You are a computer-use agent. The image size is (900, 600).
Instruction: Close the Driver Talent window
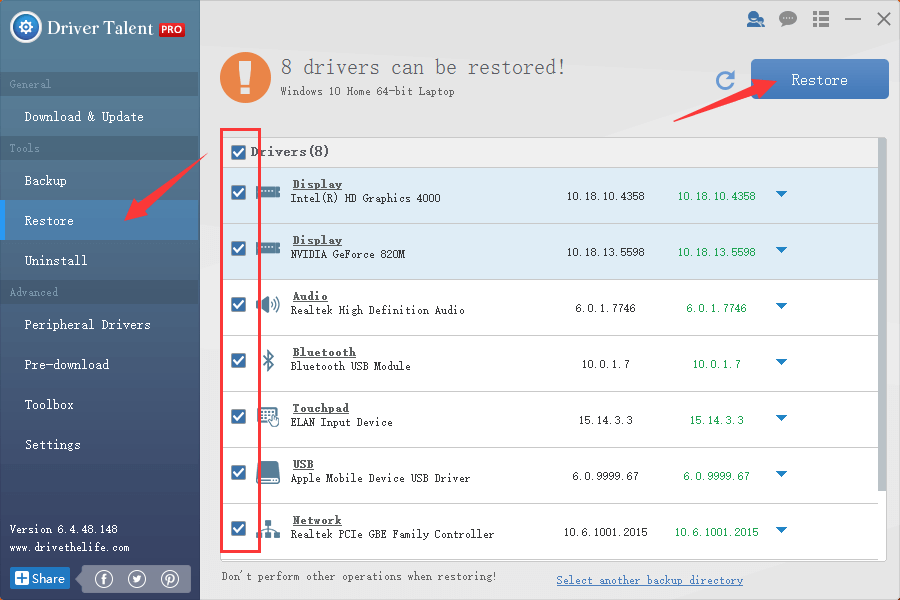point(884,19)
